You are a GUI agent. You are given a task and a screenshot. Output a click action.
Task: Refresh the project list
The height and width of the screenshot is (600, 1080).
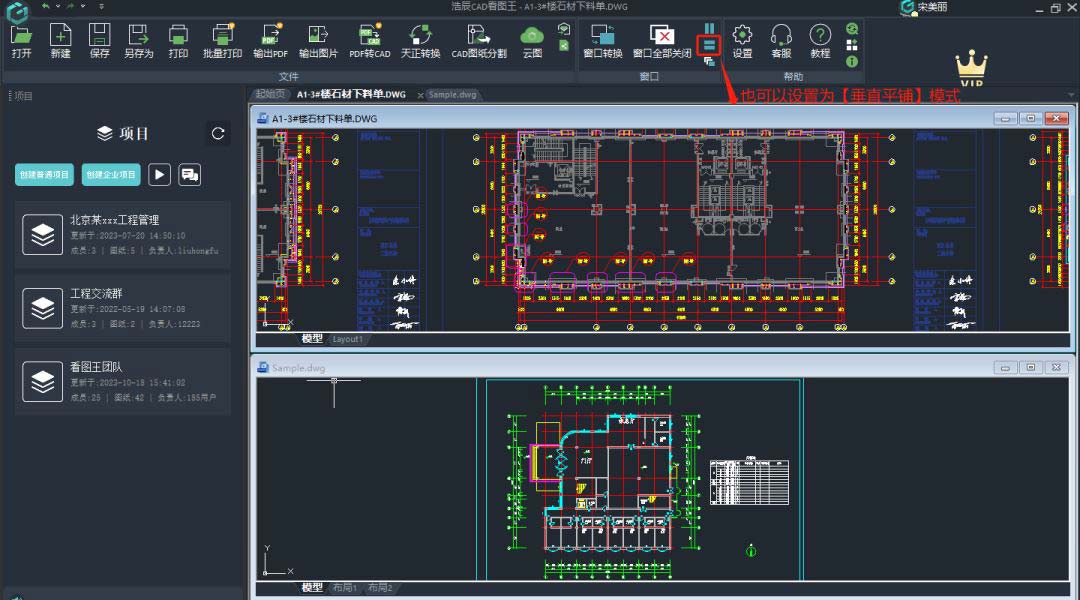(218, 133)
